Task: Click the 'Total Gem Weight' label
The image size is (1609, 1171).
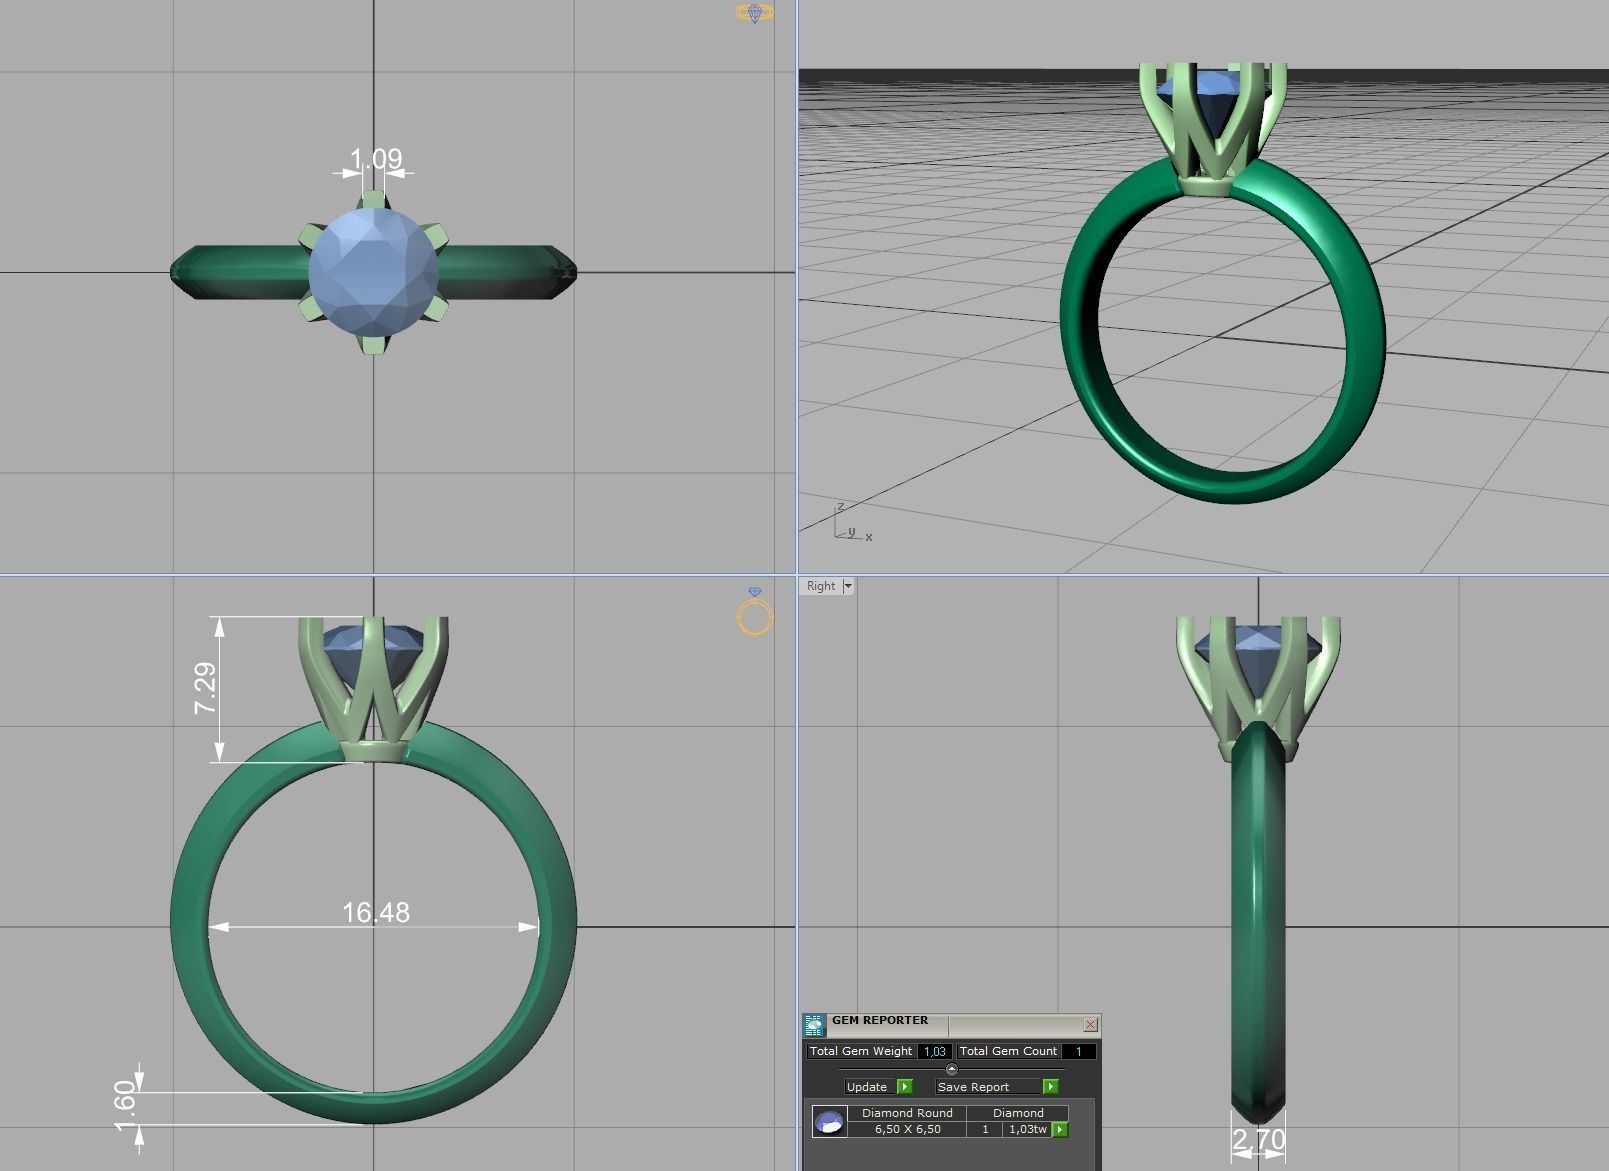Action: (x=861, y=1051)
